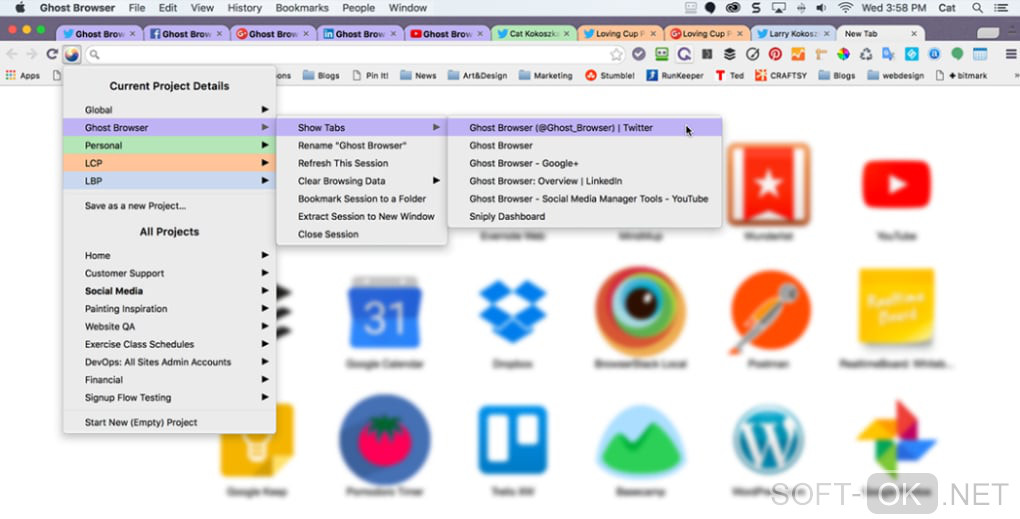Open the Art&Design bookmarks folder

[477, 75]
